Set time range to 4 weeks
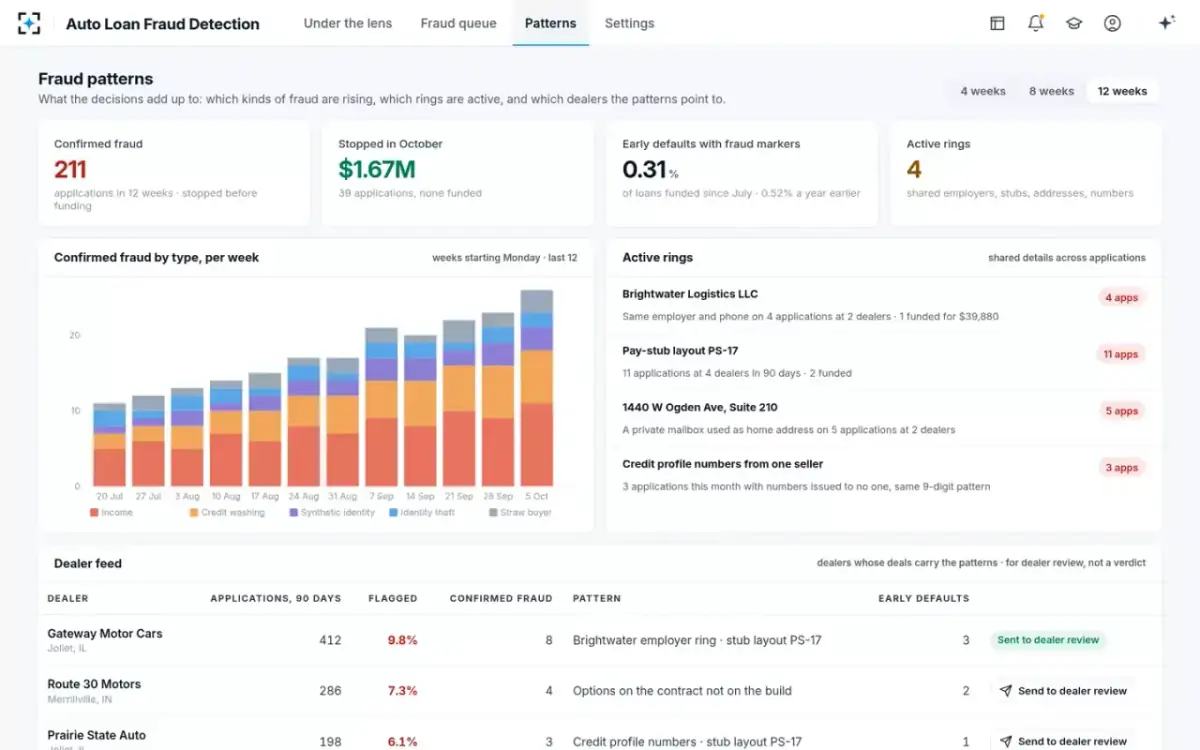 tap(983, 91)
